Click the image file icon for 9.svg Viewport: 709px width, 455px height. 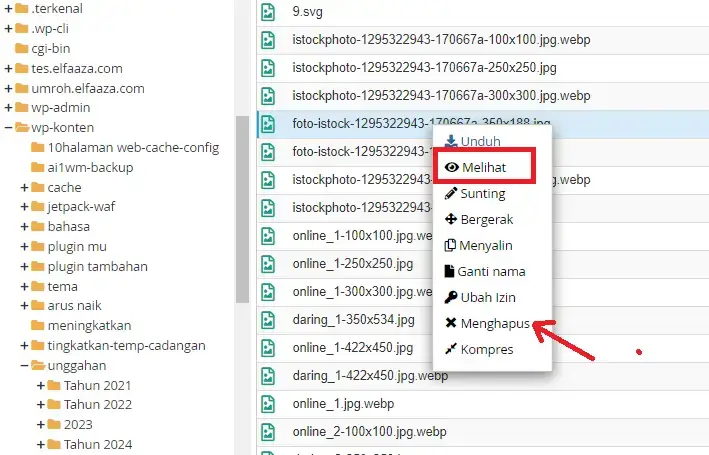(x=268, y=12)
